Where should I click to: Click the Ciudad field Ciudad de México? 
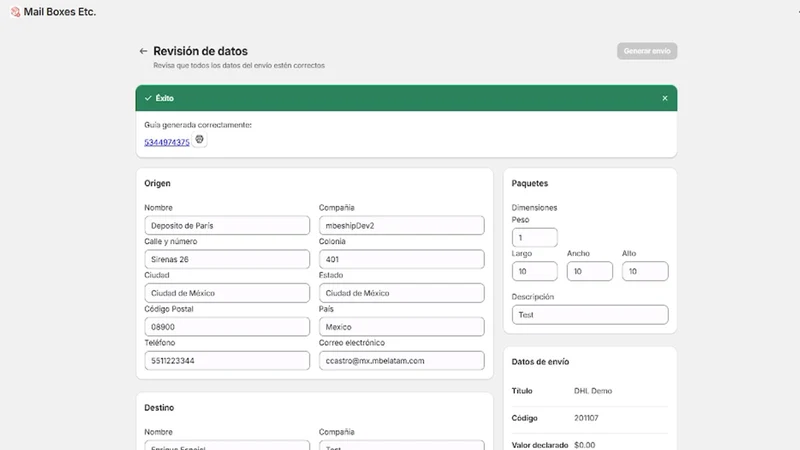tap(227, 293)
